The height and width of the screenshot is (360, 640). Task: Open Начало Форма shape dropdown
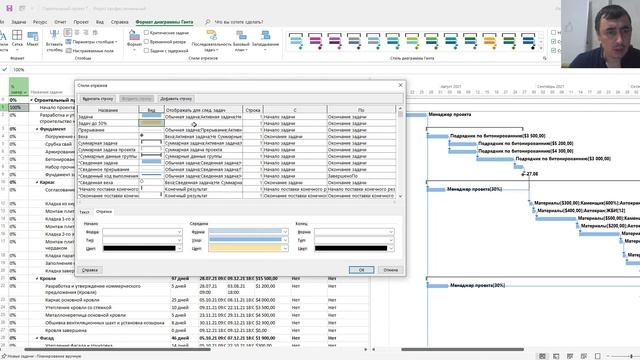point(179,232)
